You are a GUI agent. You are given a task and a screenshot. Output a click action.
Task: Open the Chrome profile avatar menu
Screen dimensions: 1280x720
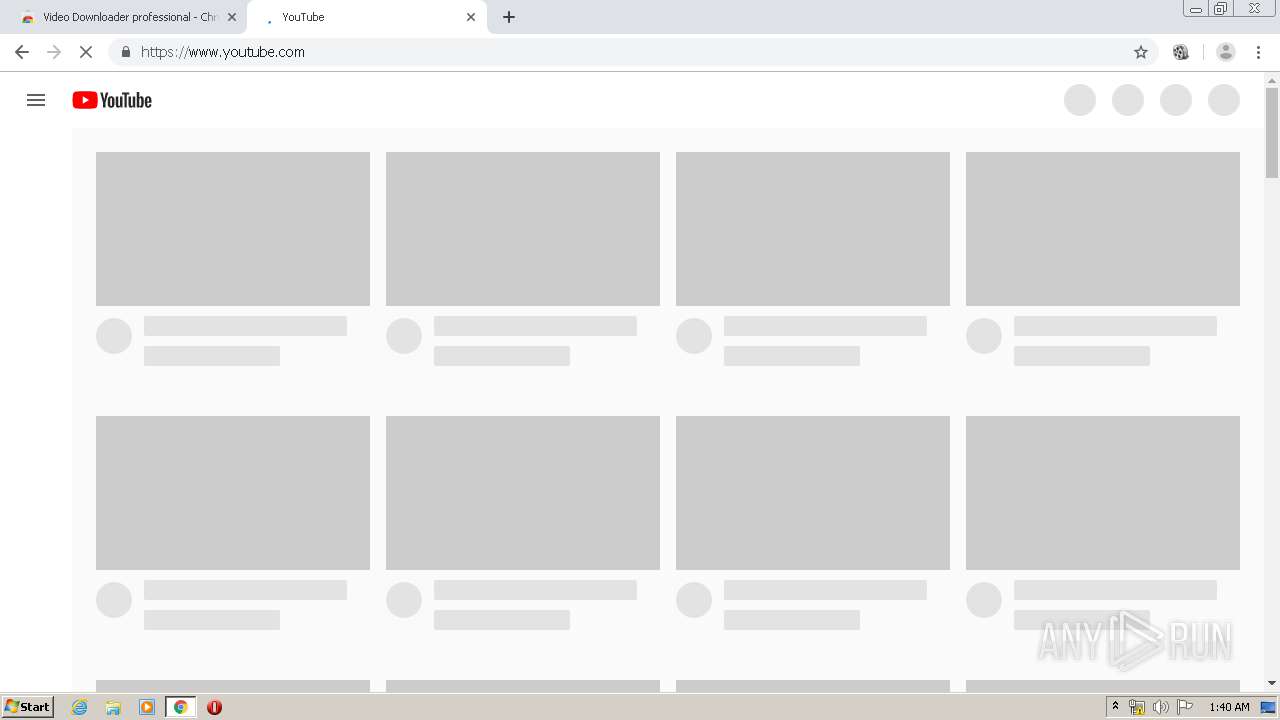1226,52
